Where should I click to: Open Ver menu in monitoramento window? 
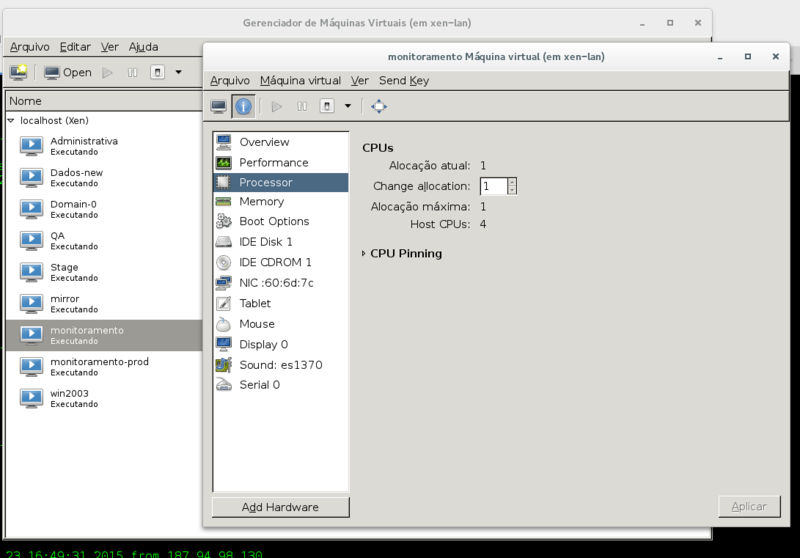359,81
